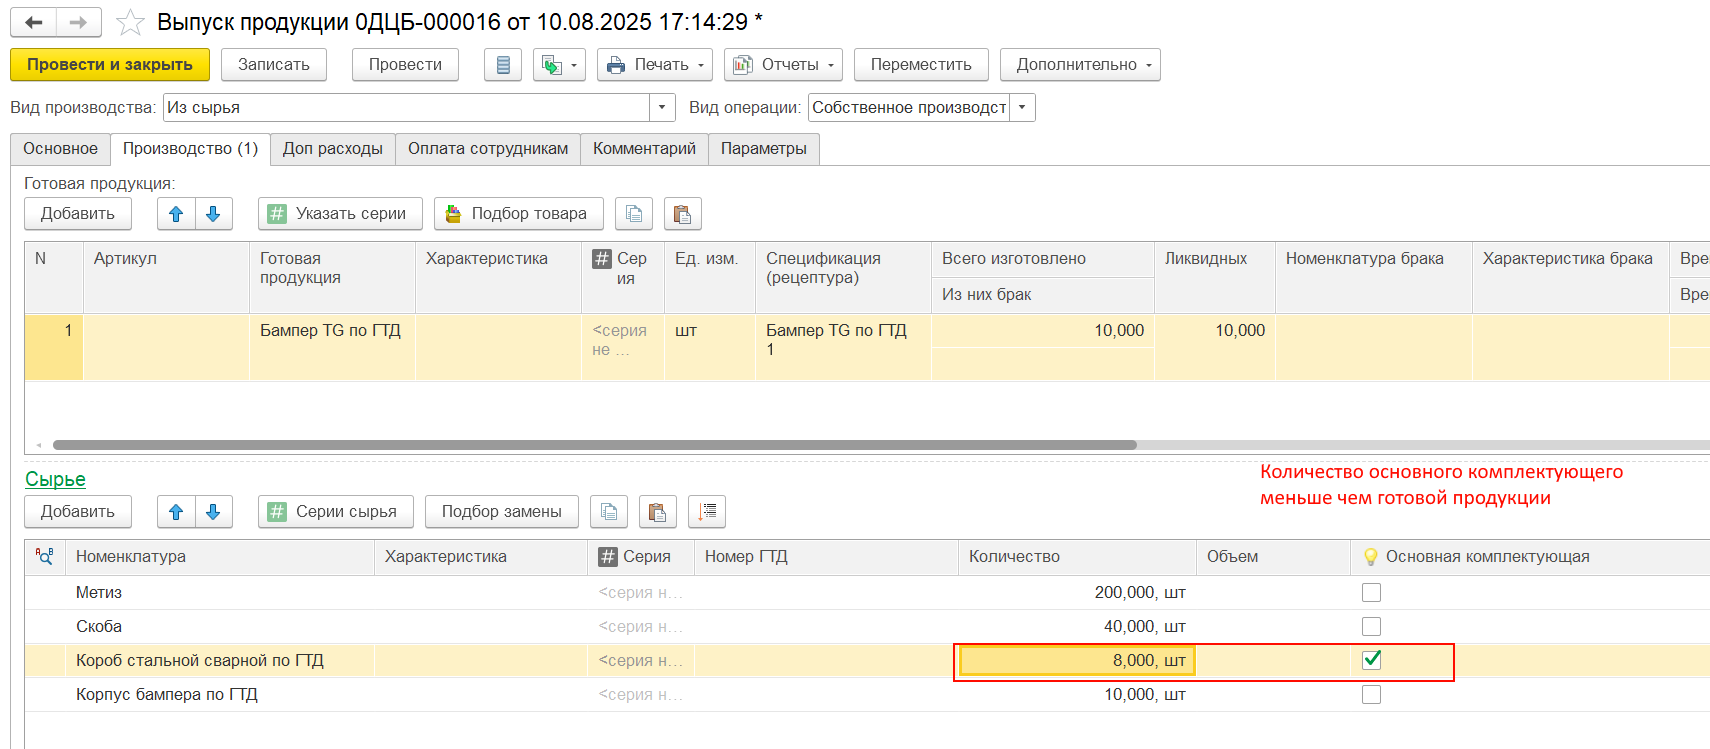Switch to the Доп расходы tab
The height and width of the screenshot is (749, 1710).
tap(332, 149)
